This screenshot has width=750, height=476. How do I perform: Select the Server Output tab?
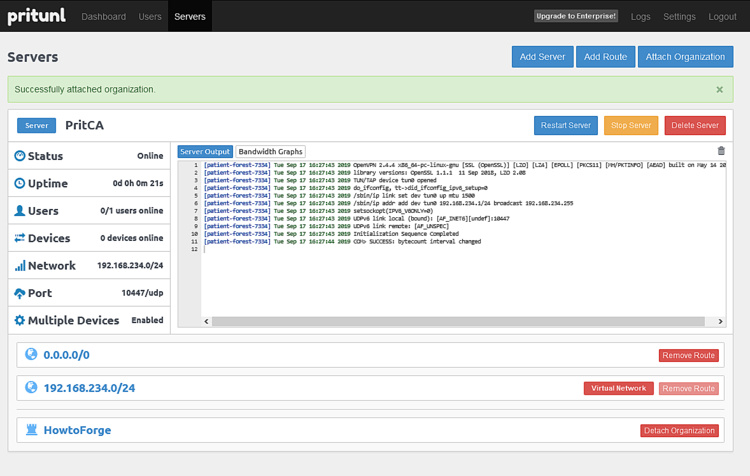point(205,152)
